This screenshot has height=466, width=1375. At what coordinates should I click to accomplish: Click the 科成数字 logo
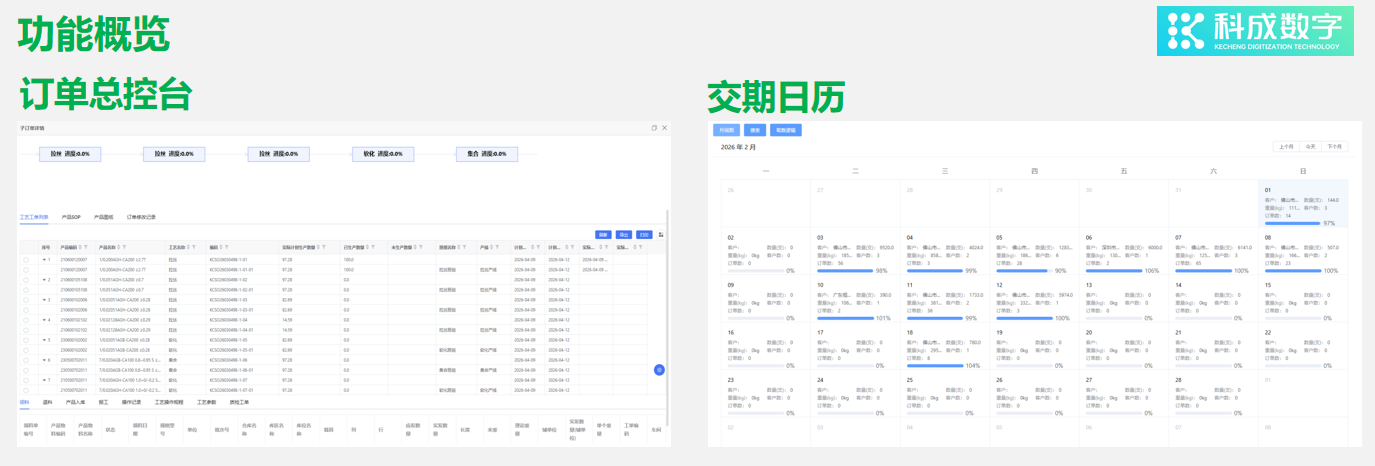pos(1255,31)
